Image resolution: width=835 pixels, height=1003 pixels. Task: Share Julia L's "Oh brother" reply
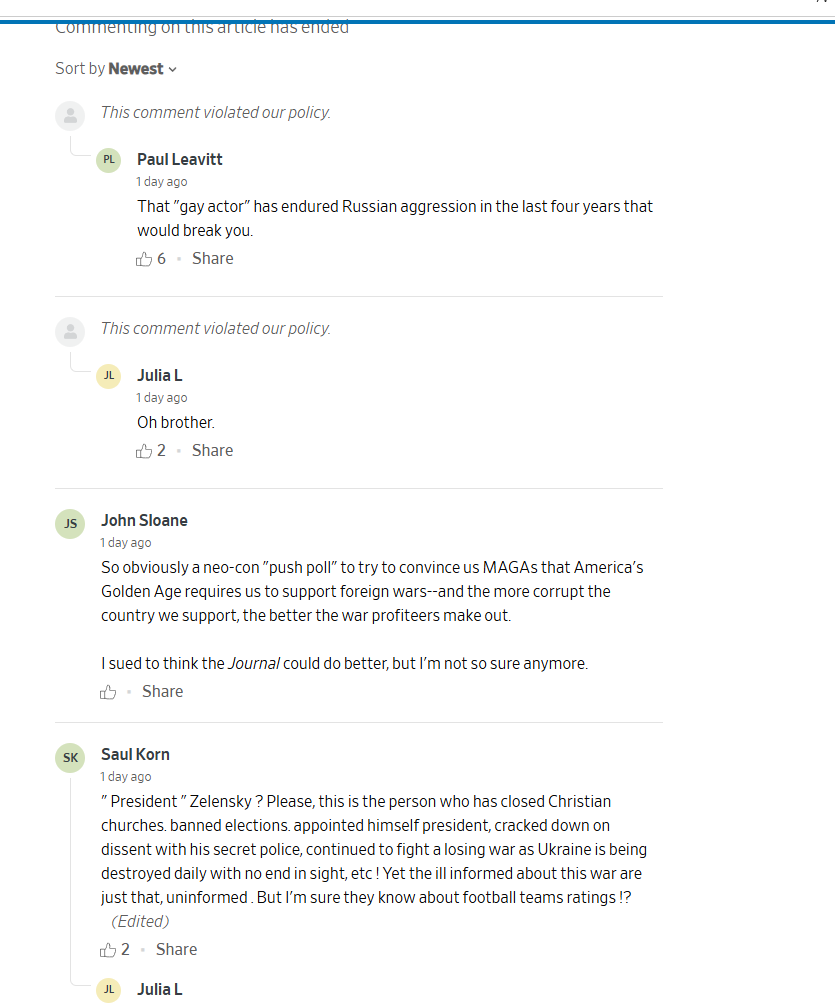point(212,451)
